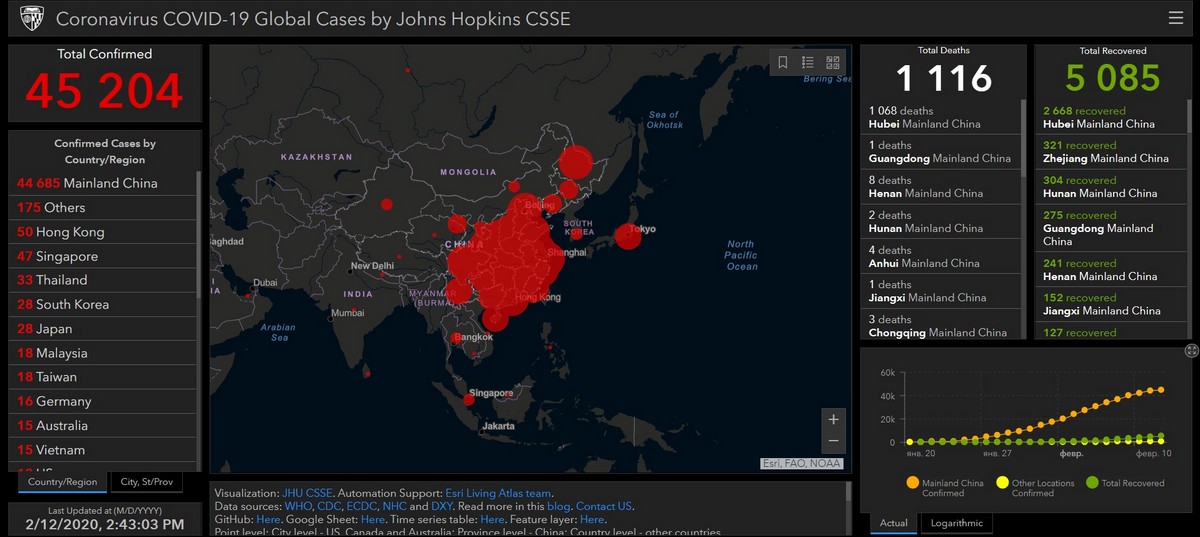
Task: Click the large Tokyo red circle on map
Action: pos(628,236)
